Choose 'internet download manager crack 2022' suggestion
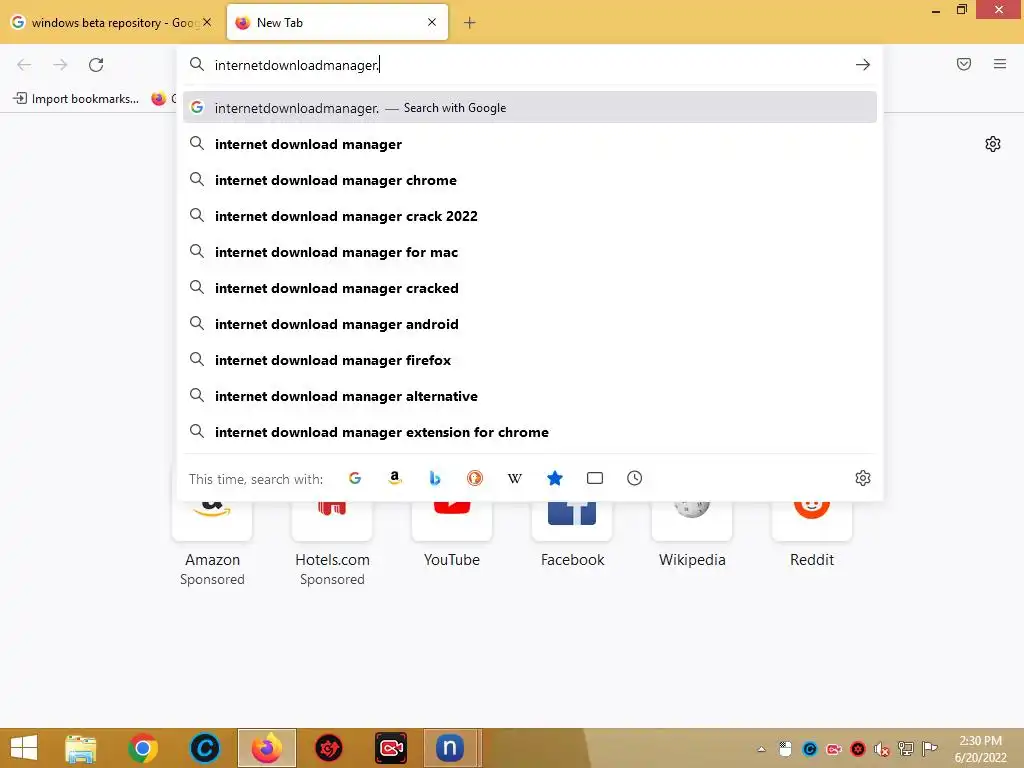 pyautogui.click(x=530, y=216)
